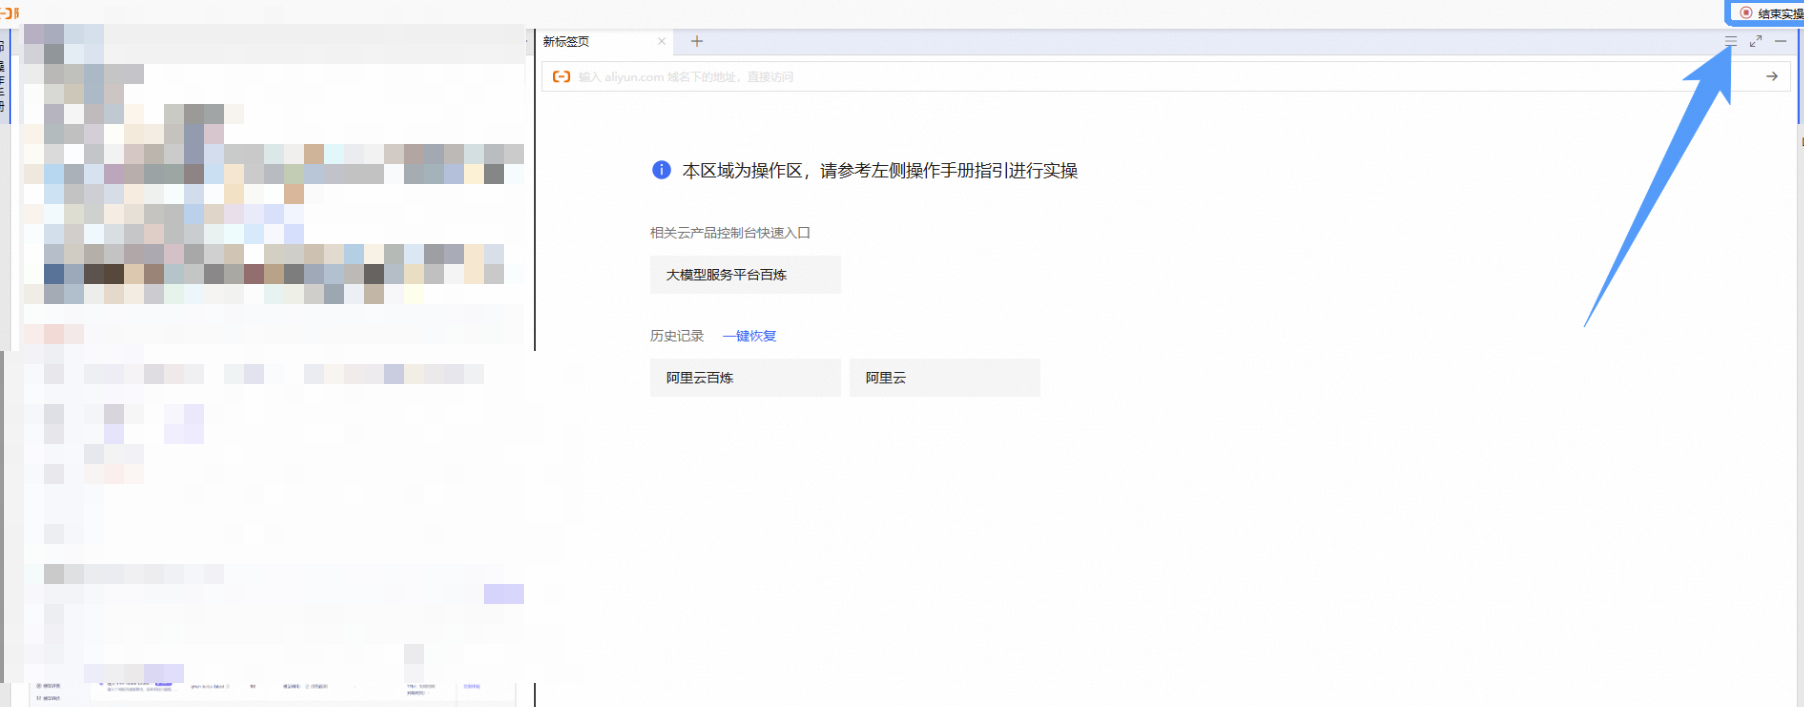Click the go arrow in the address bar
This screenshot has height=707, width=1804.
point(1772,76)
